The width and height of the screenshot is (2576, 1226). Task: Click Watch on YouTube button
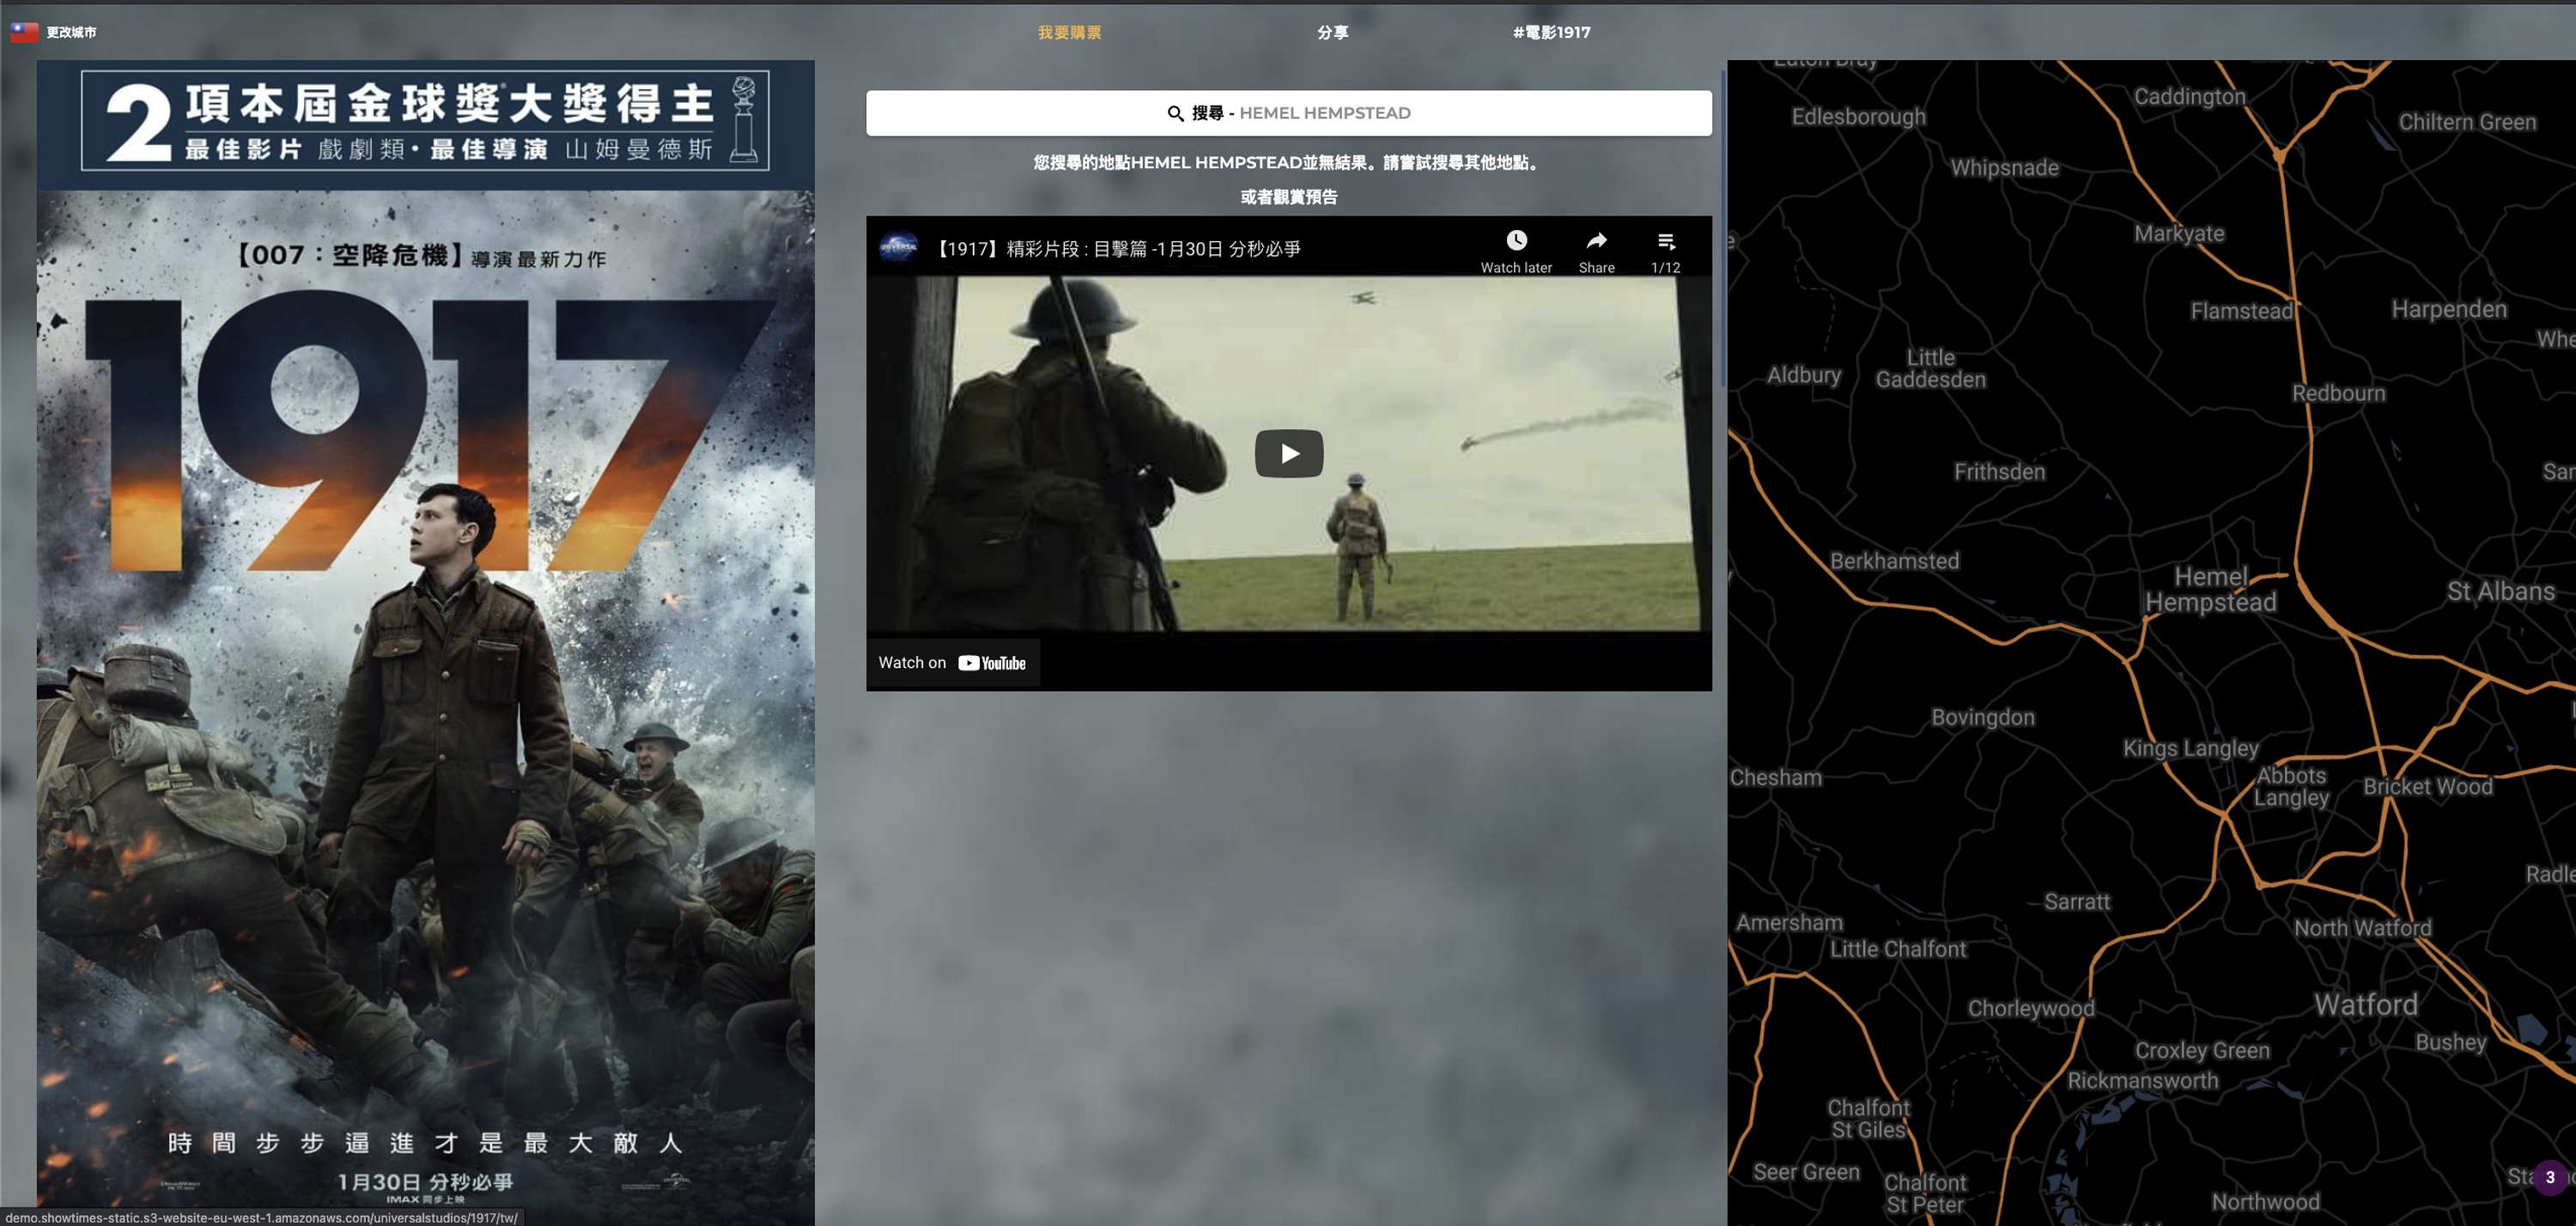coord(952,662)
